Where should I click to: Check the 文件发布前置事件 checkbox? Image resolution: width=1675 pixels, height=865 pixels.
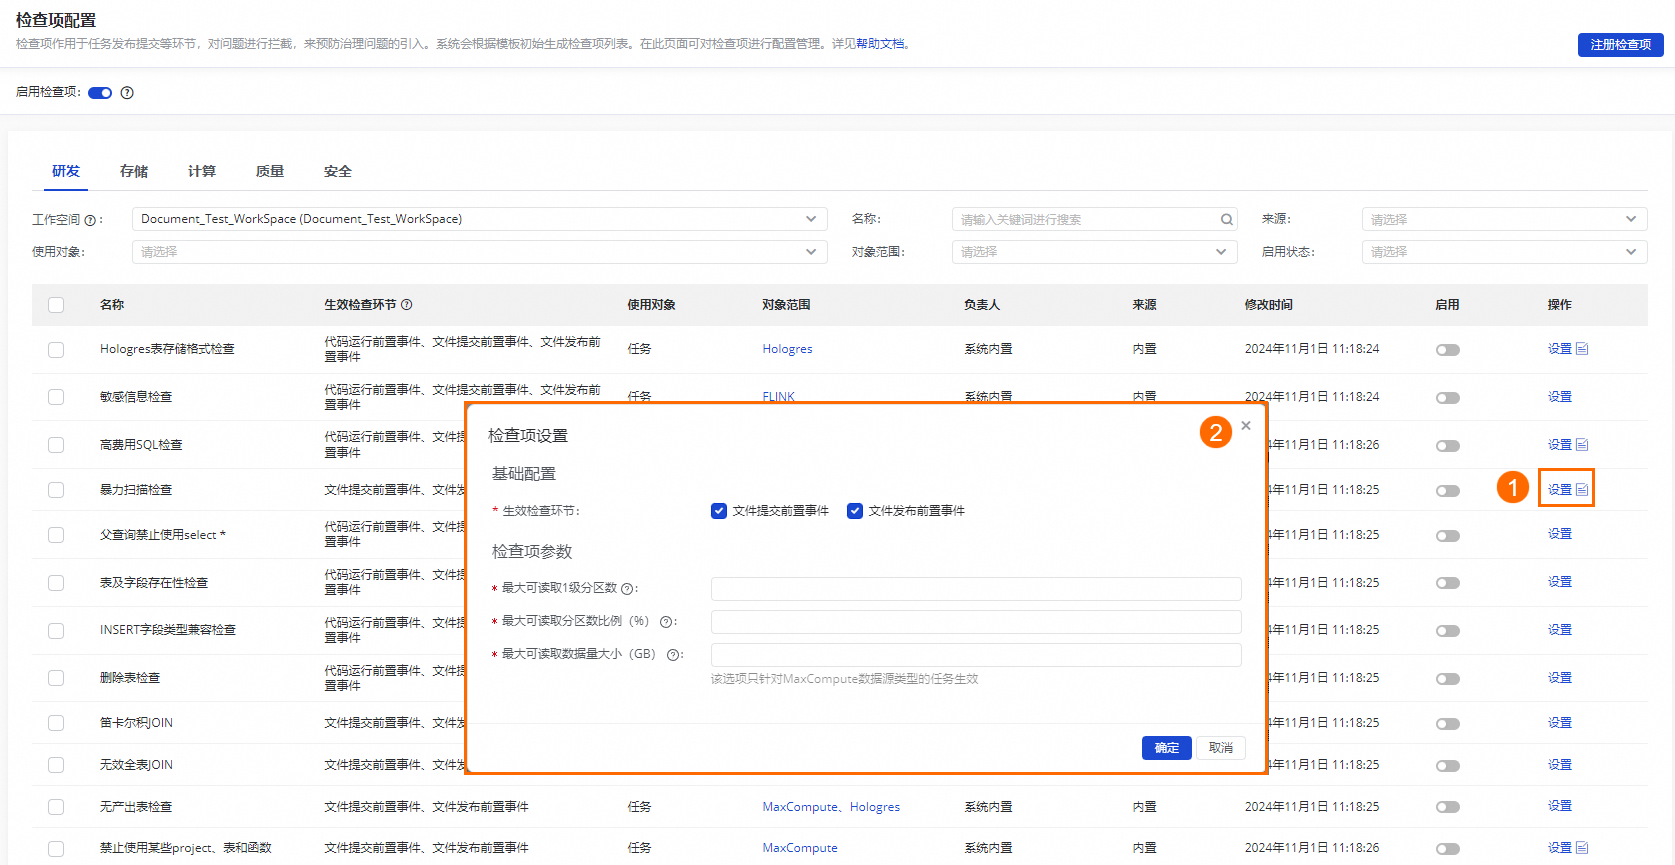855,511
